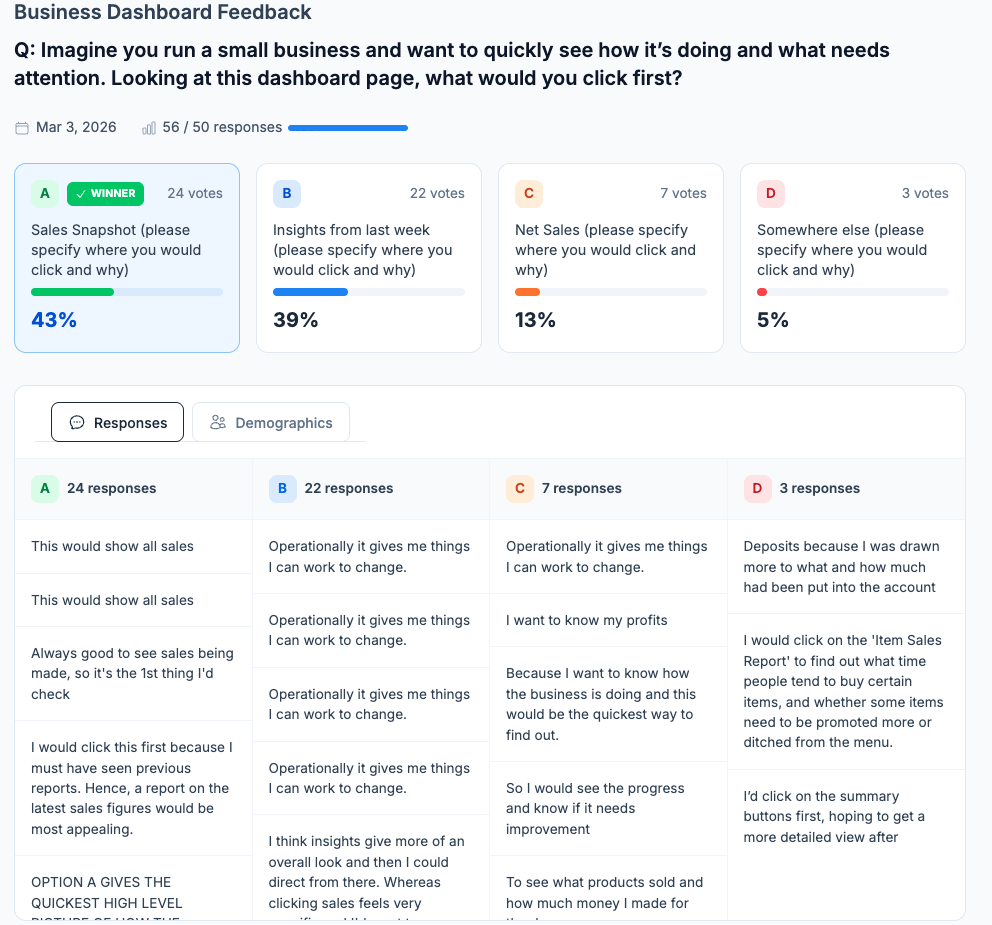Click the green A badge on the winning option

click(44, 192)
